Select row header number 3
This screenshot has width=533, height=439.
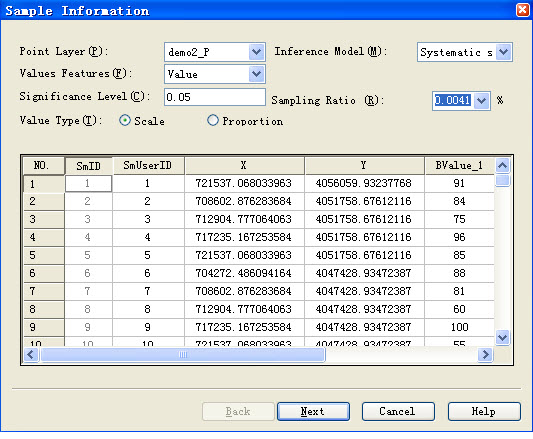pos(44,219)
